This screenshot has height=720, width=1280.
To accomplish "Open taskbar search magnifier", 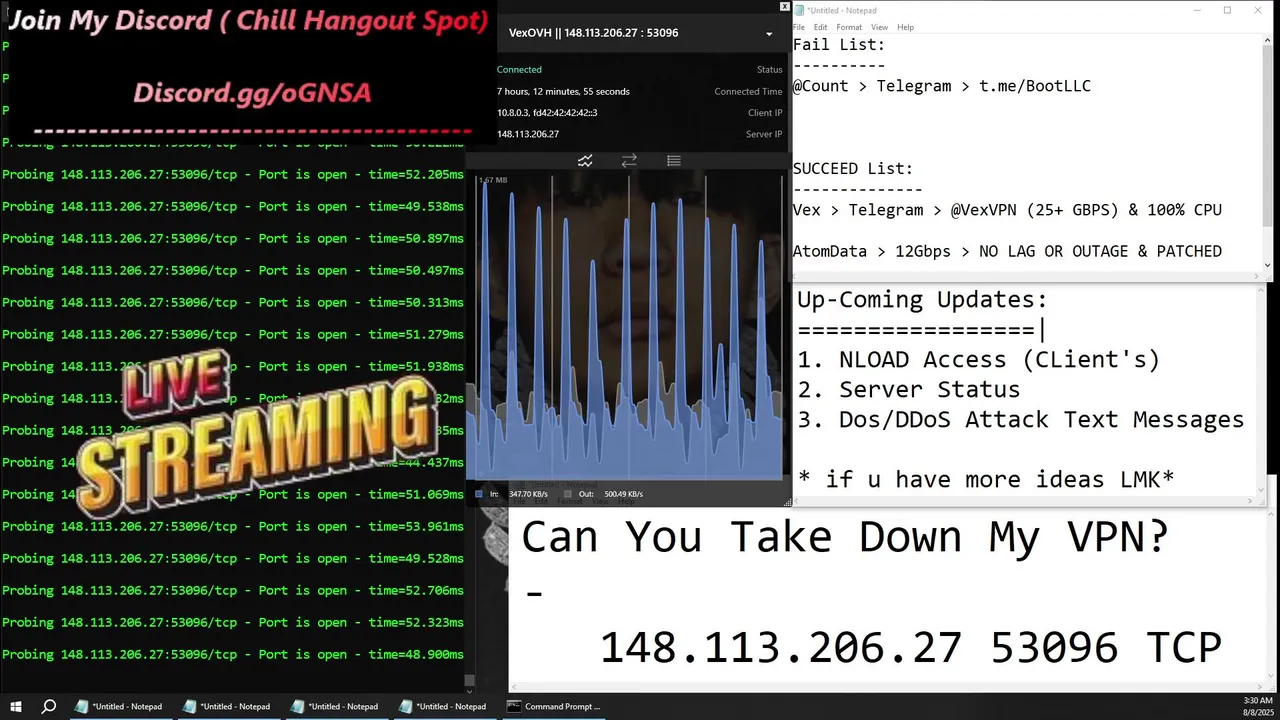I will pos(48,706).
